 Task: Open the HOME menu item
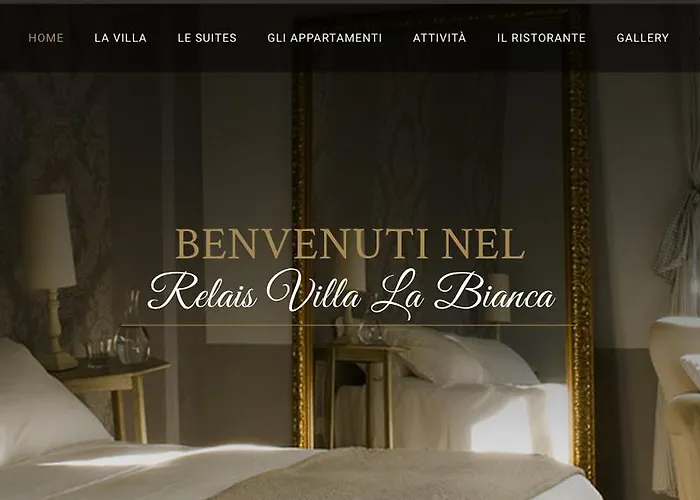point(46,38)
